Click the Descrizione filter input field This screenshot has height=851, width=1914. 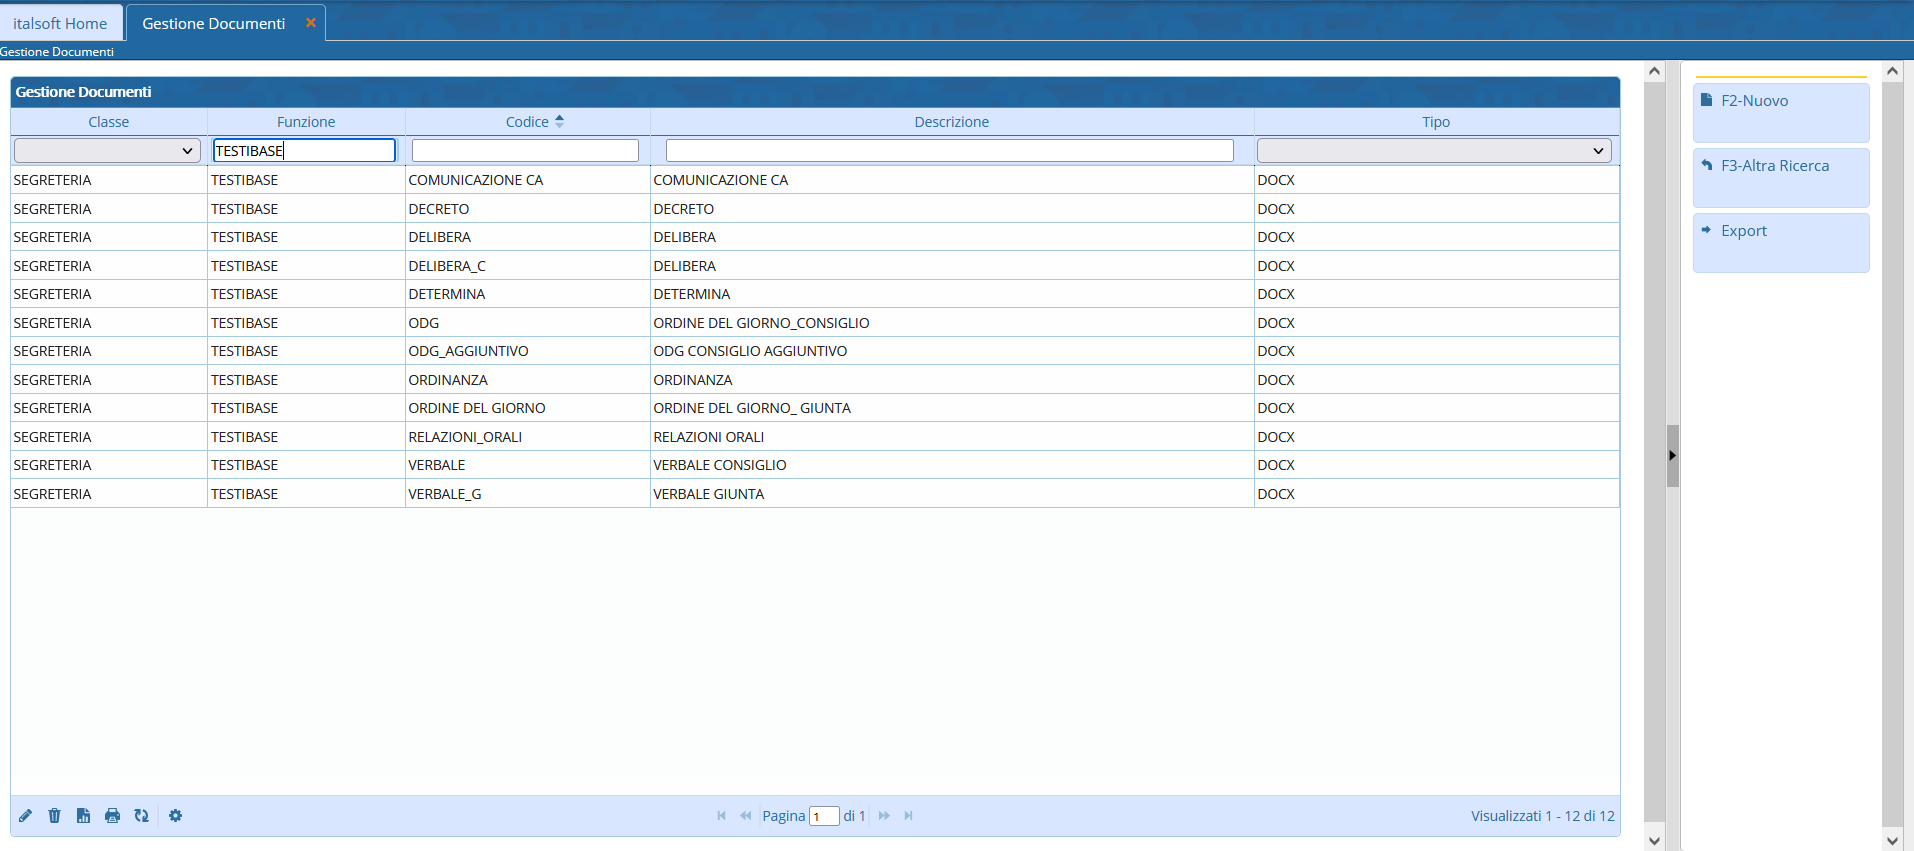(x=949, y=151)
